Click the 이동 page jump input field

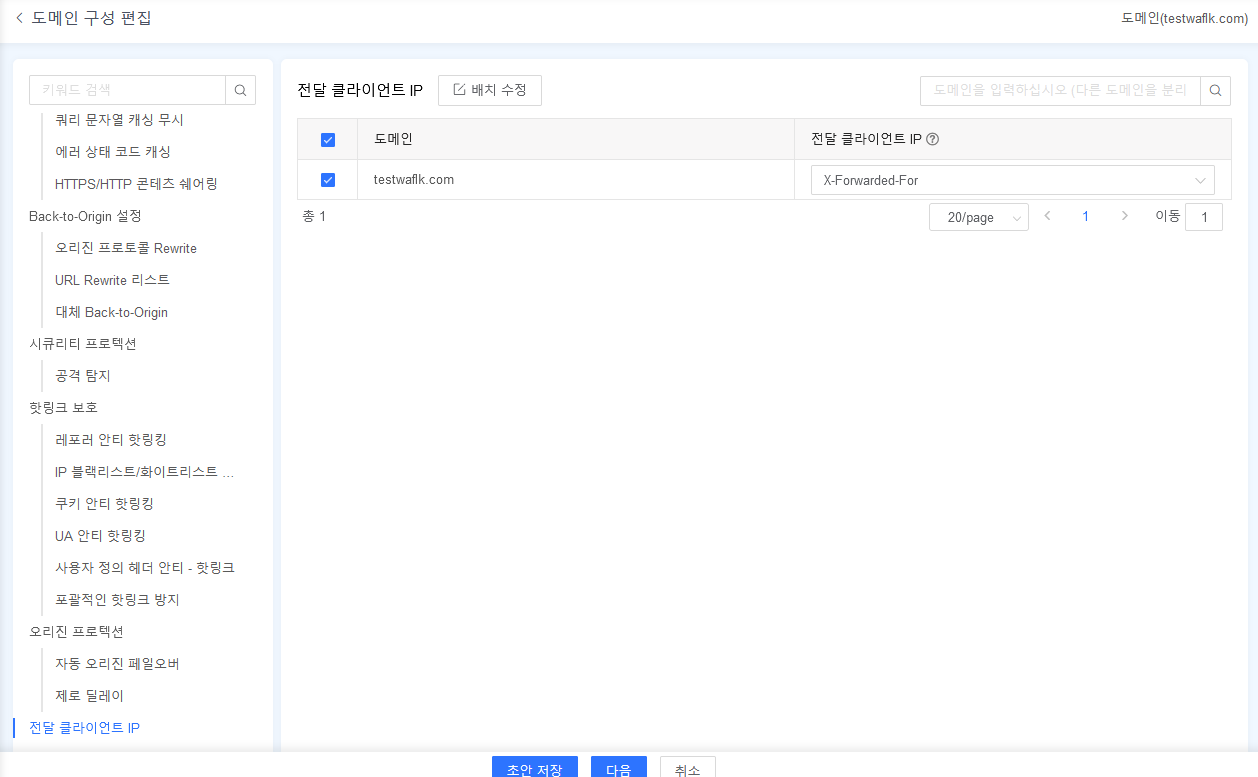1204,216
